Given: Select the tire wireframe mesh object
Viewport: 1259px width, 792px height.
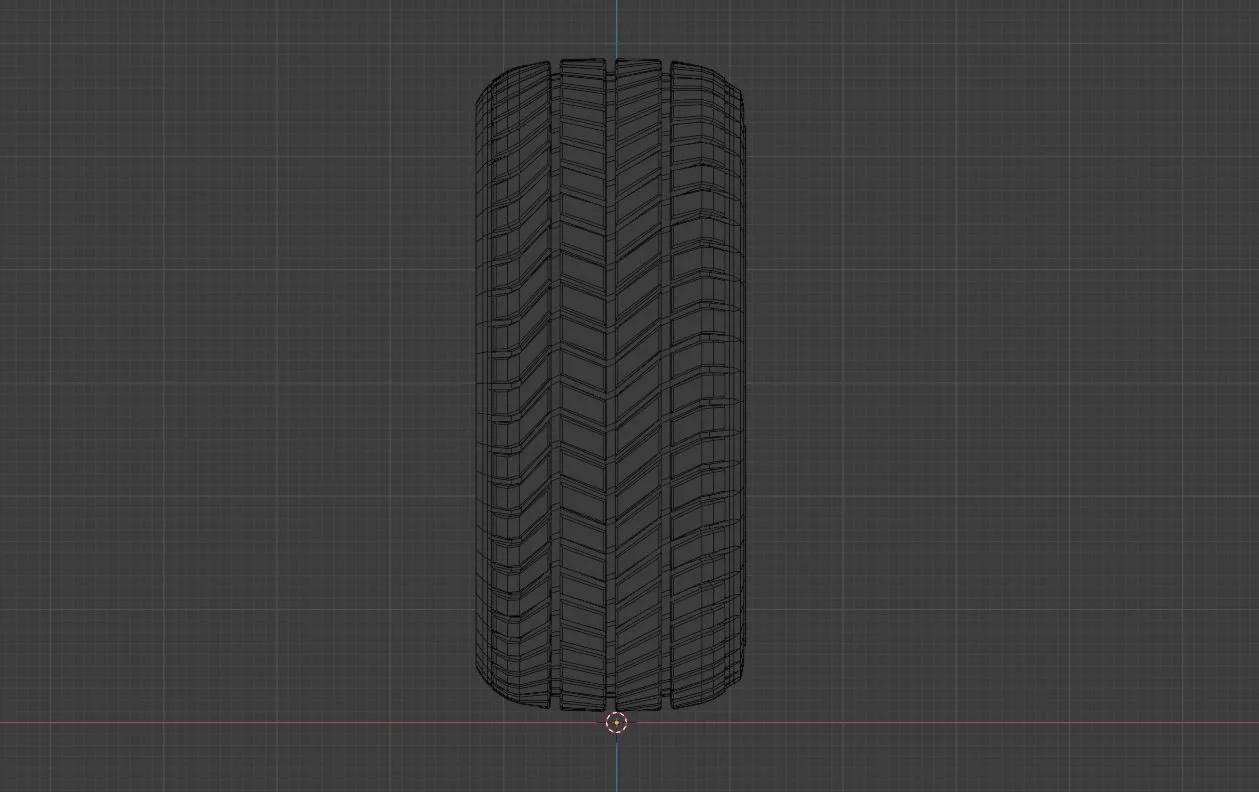Looking at the screenshot, I should click(610, 385).
